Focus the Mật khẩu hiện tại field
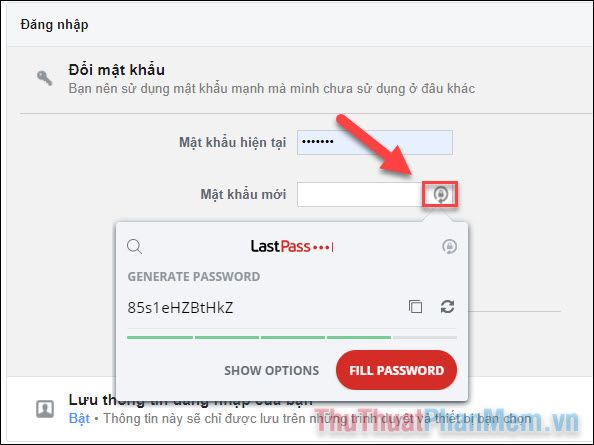The image size is (594, 445). [x=375, y=142]
